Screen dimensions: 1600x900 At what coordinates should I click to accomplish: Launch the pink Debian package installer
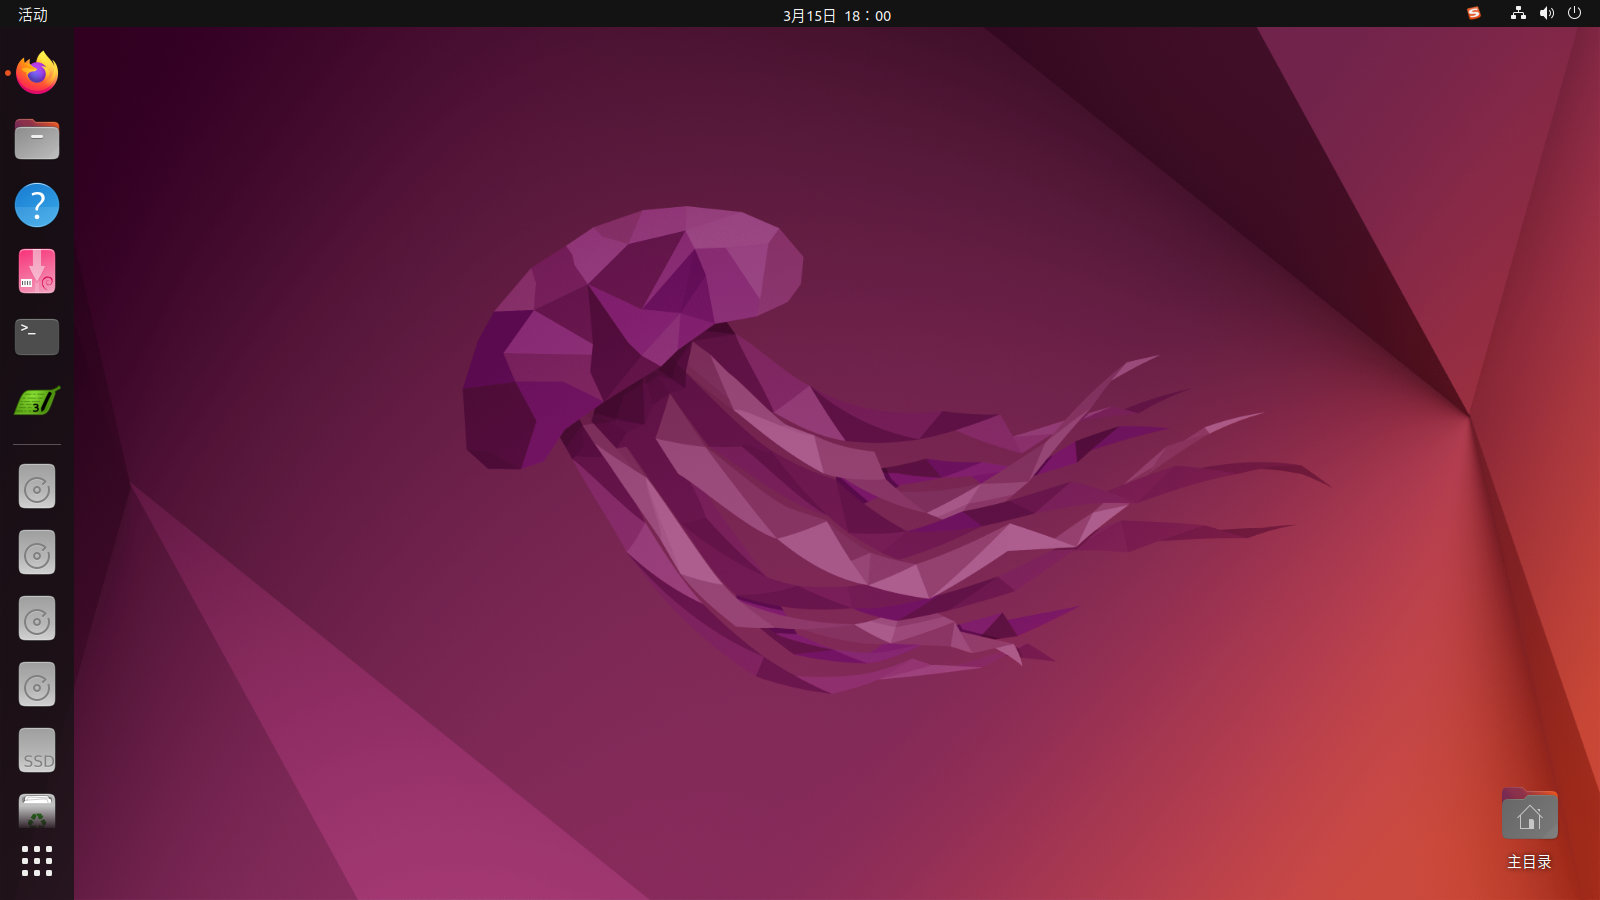tap(37, 271)
